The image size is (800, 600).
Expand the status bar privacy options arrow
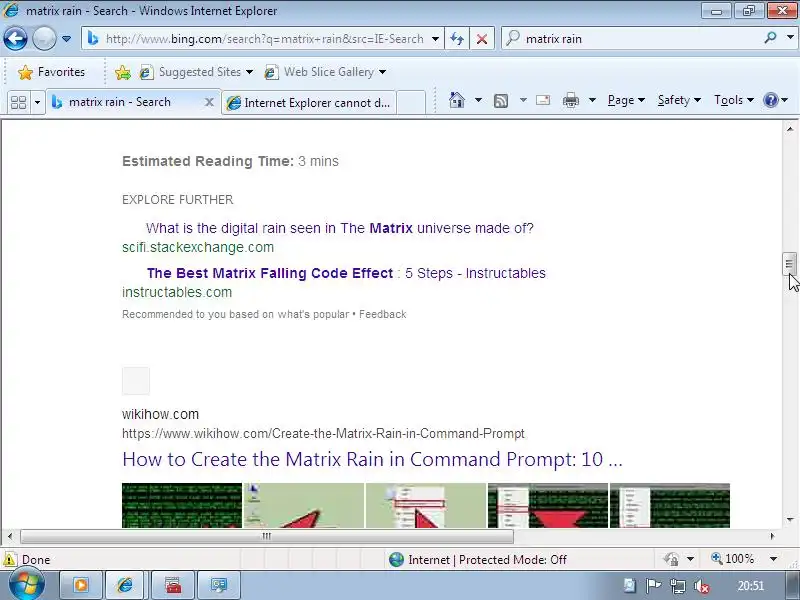click(690, 559)
